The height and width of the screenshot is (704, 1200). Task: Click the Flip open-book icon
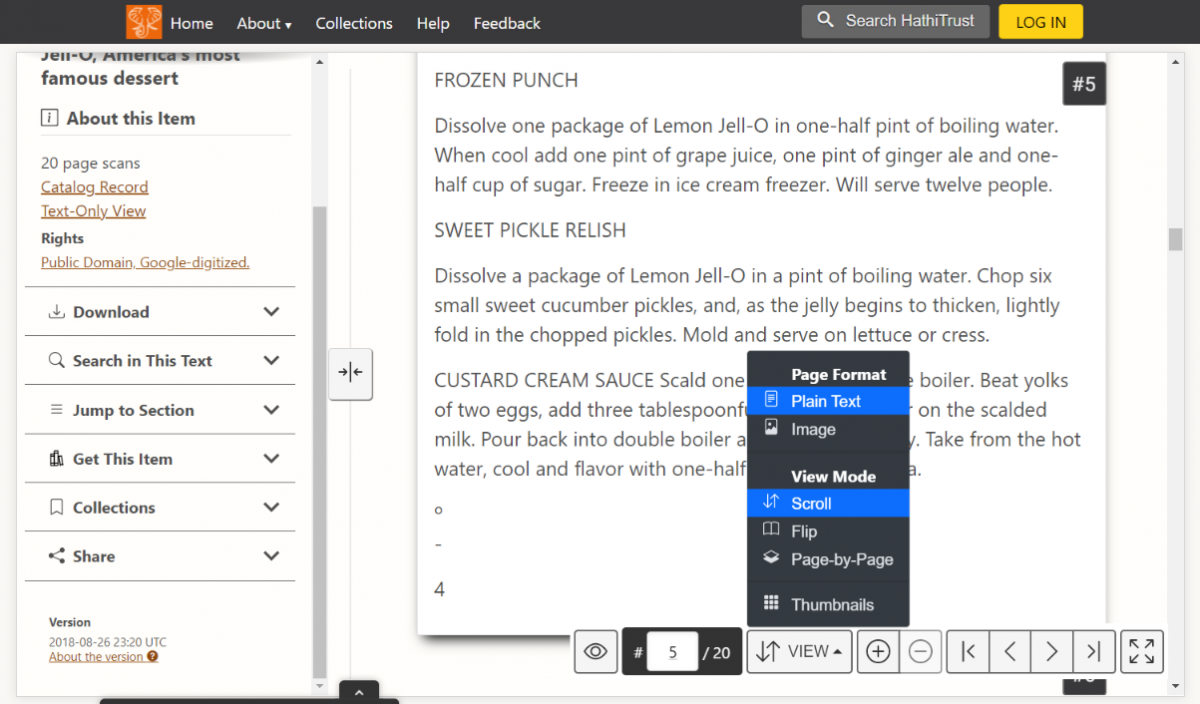click(x=771, y=530)
